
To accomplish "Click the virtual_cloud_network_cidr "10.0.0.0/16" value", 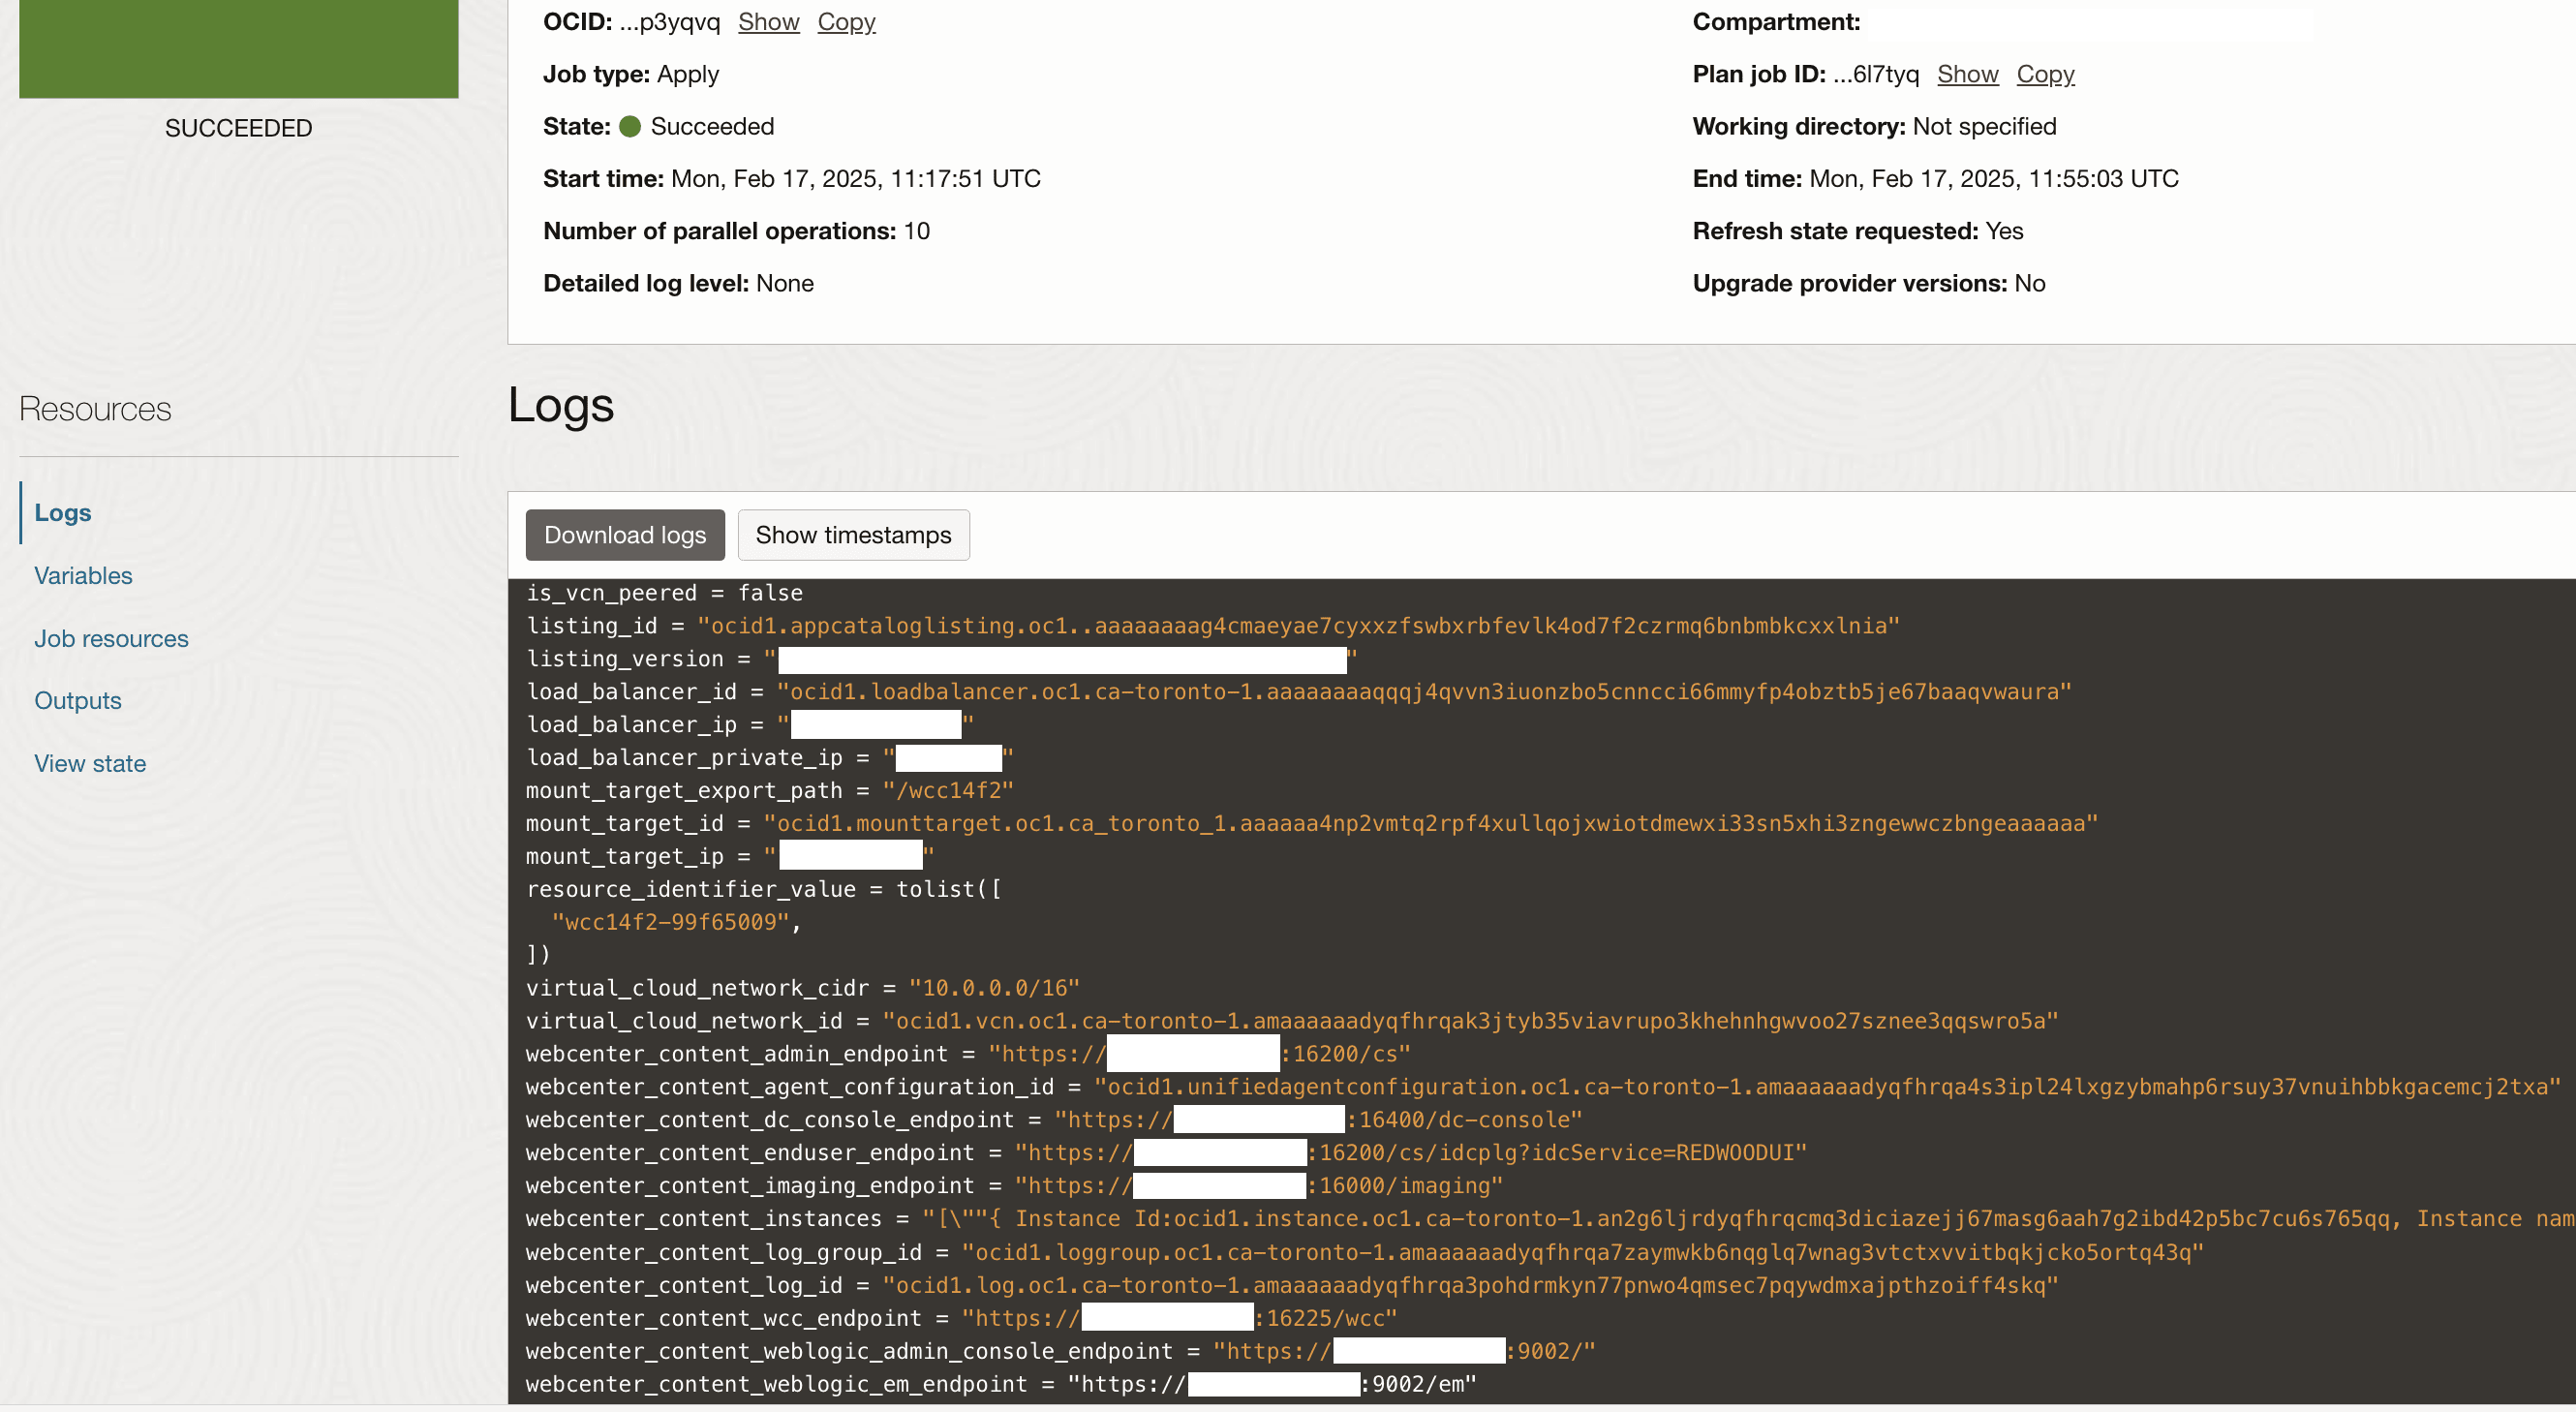I will click(994, 988).
